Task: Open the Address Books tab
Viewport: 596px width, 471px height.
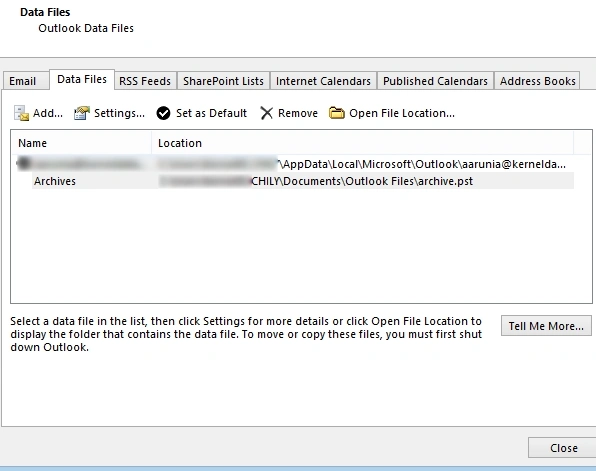Action: point(537,81)
